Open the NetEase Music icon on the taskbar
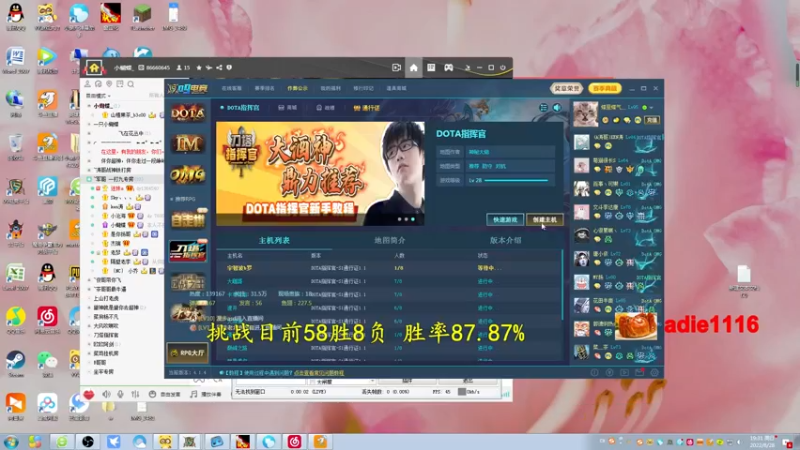 [x=294, y=441]
